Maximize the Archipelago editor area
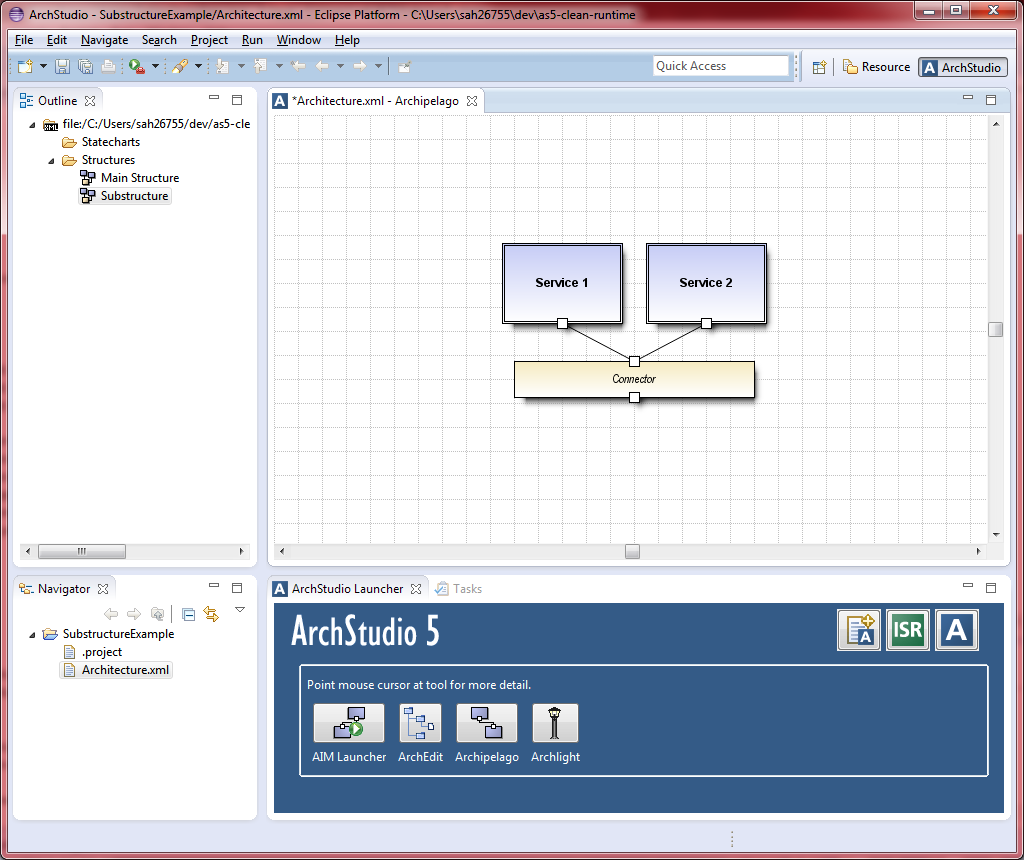Screen dimensions: 1024x860 click(991, 99)
